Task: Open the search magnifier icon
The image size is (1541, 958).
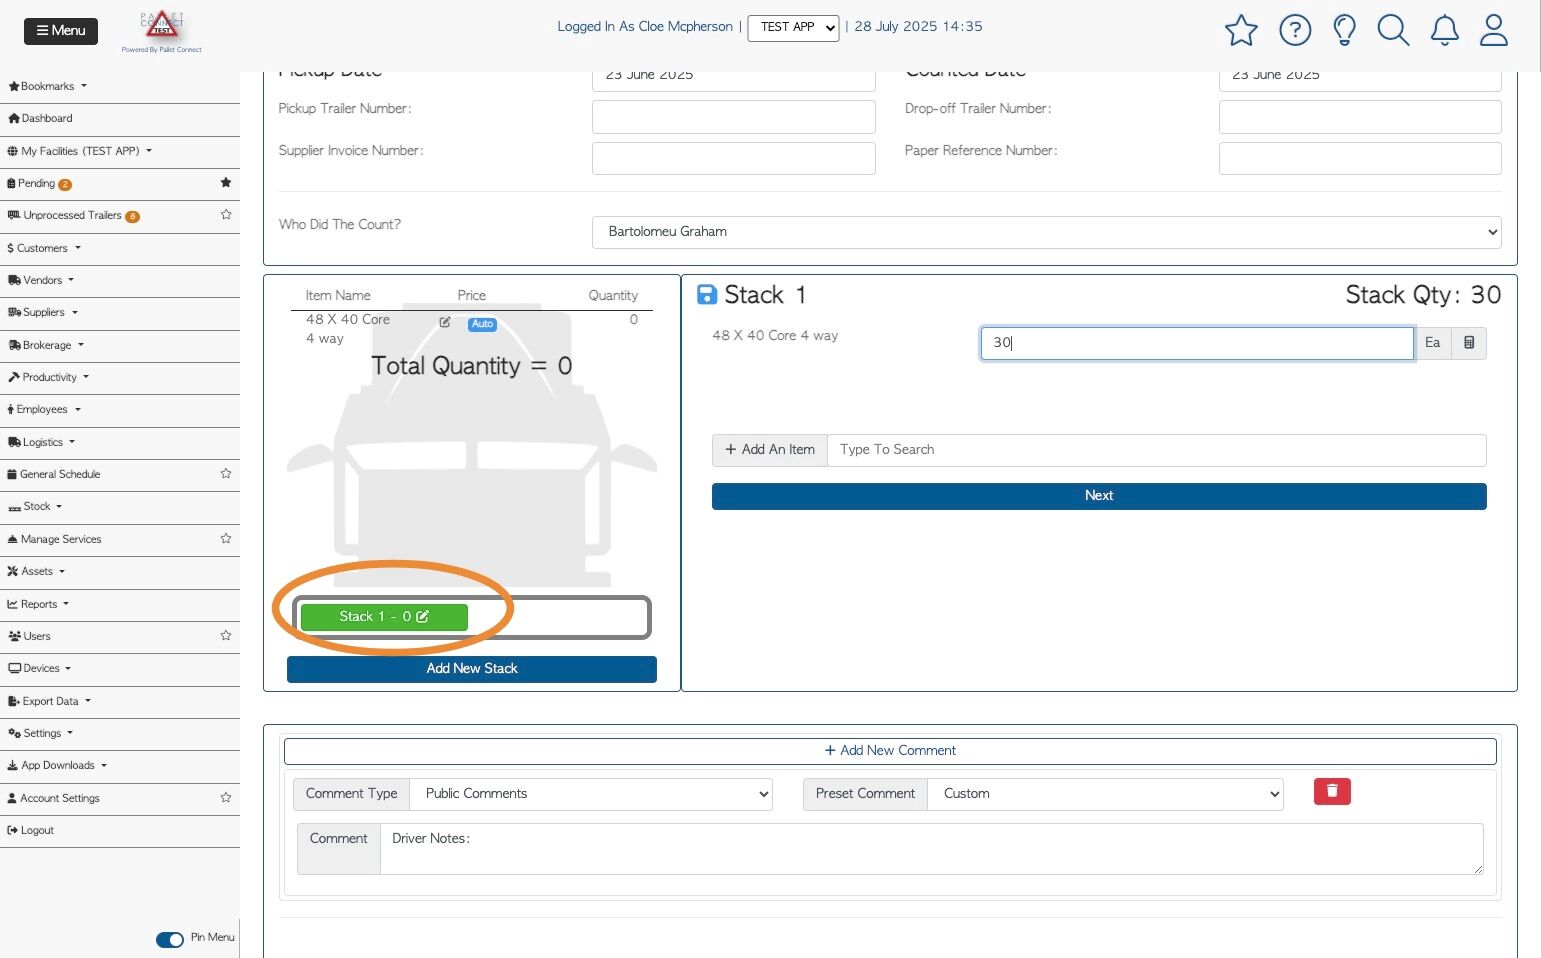Action: click(1392, 31)
